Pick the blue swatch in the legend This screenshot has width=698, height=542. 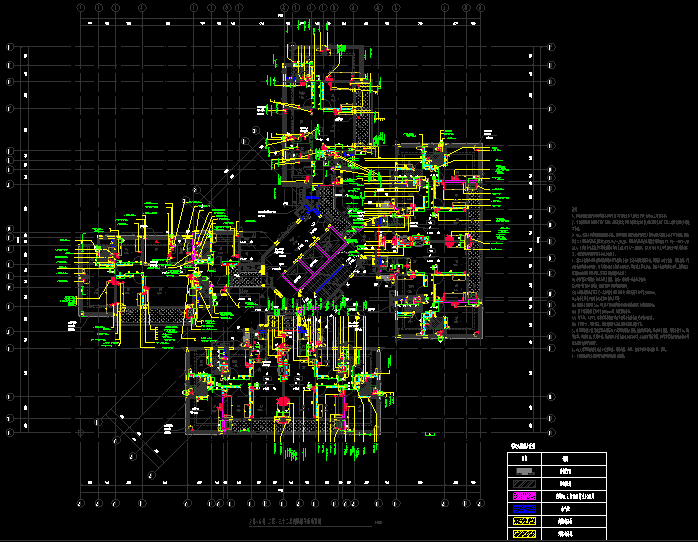tap(525, 509)
